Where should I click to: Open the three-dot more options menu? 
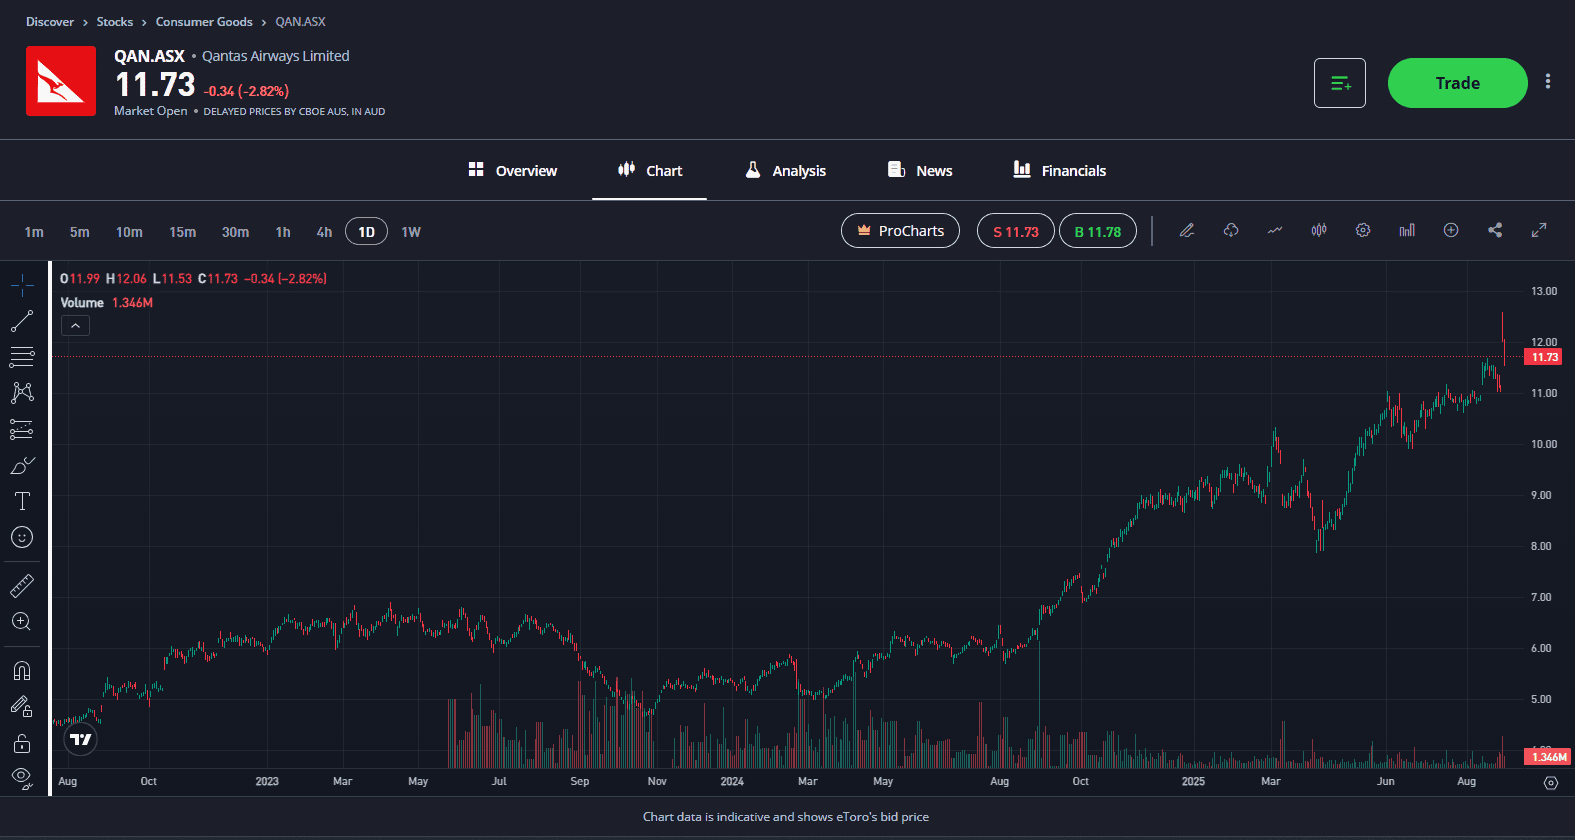pyautogui.click(x=1548, y=82)
